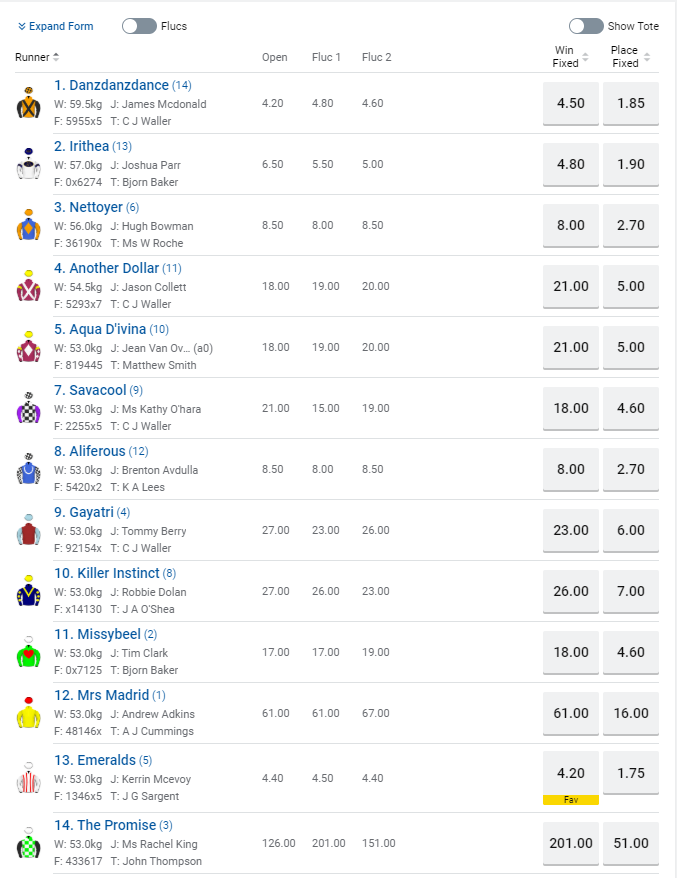Select Aliferous win fixed odds 8.00
This screenshot has width=677, height=878.
point(571,469)
